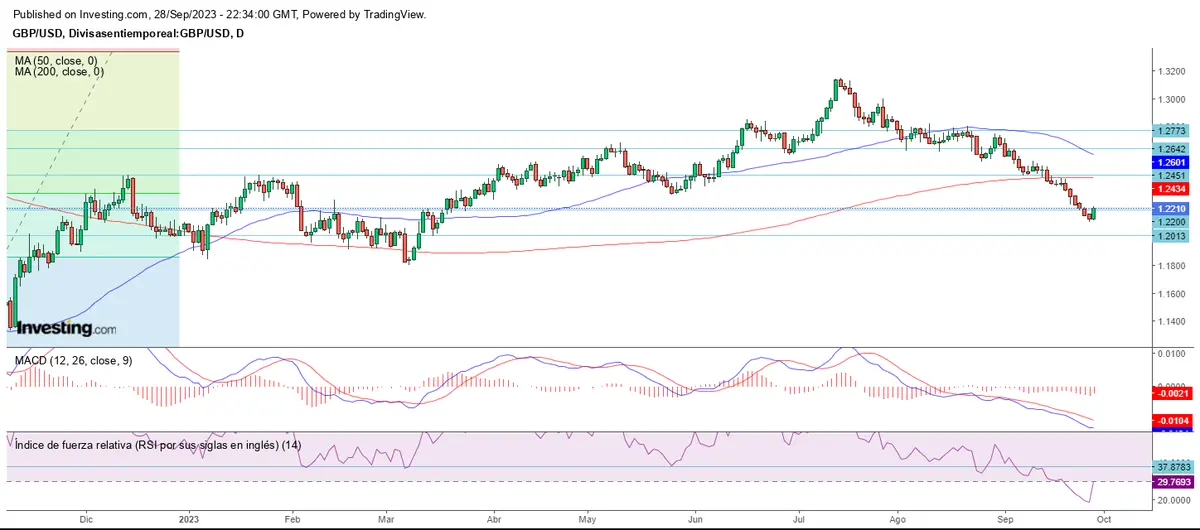Click the Abr label on time axis
The height and width of the screenshot is (530, 1200).
click(x=493, y=521)
